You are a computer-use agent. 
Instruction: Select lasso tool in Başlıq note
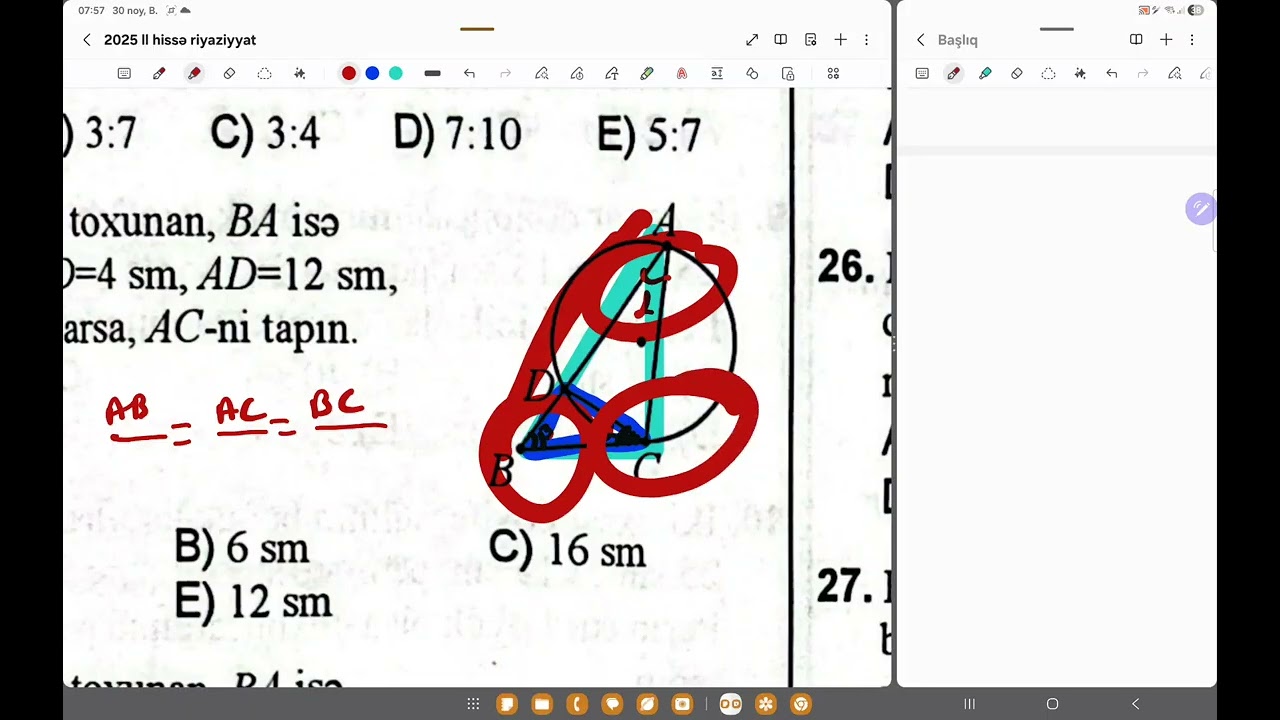[x=1048, y=73]
